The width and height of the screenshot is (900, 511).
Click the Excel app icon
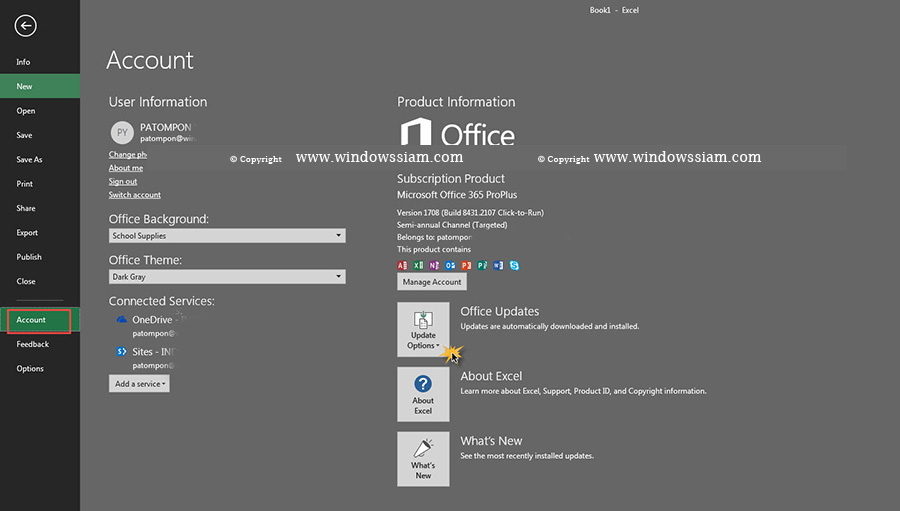click(418, 265)
